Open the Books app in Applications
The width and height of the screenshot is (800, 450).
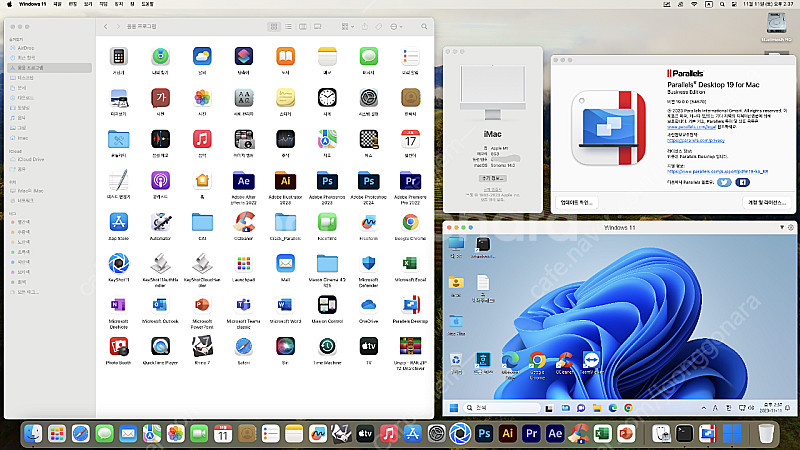(285, 57)
